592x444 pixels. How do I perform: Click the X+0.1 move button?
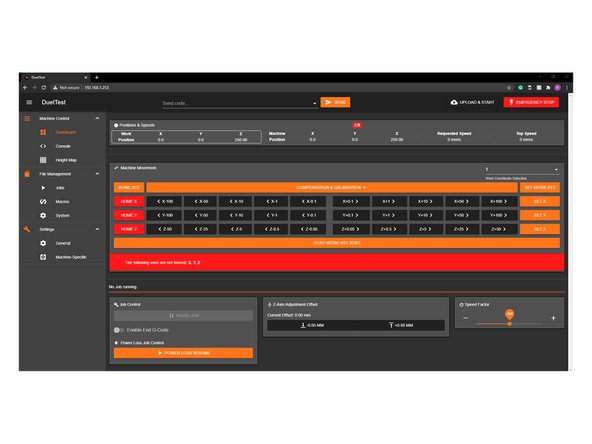point(350,202)
